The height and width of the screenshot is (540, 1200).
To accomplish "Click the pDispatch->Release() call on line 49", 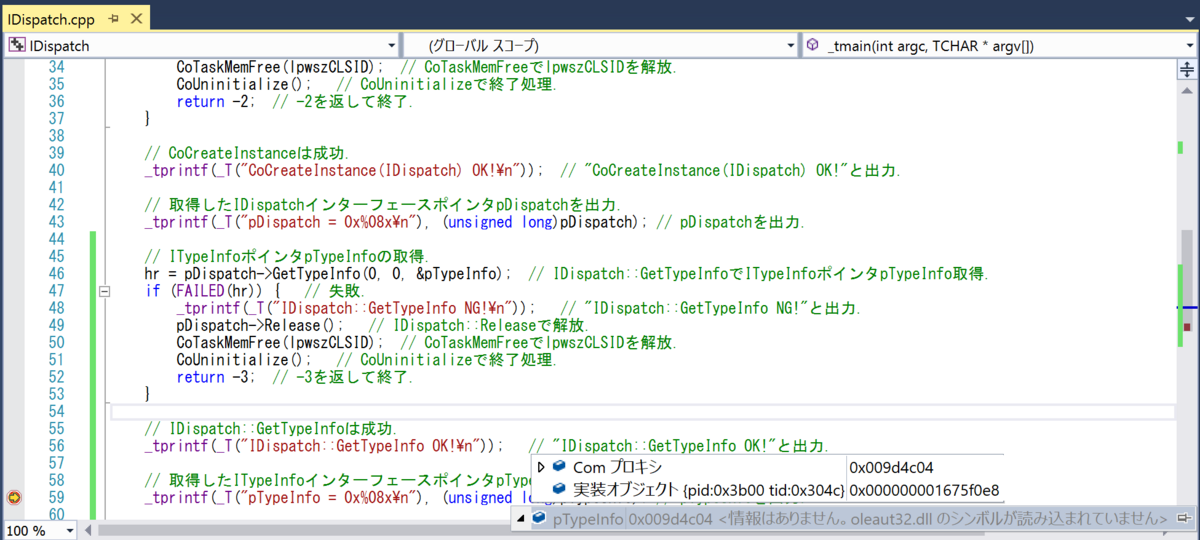I will (260, 326).
